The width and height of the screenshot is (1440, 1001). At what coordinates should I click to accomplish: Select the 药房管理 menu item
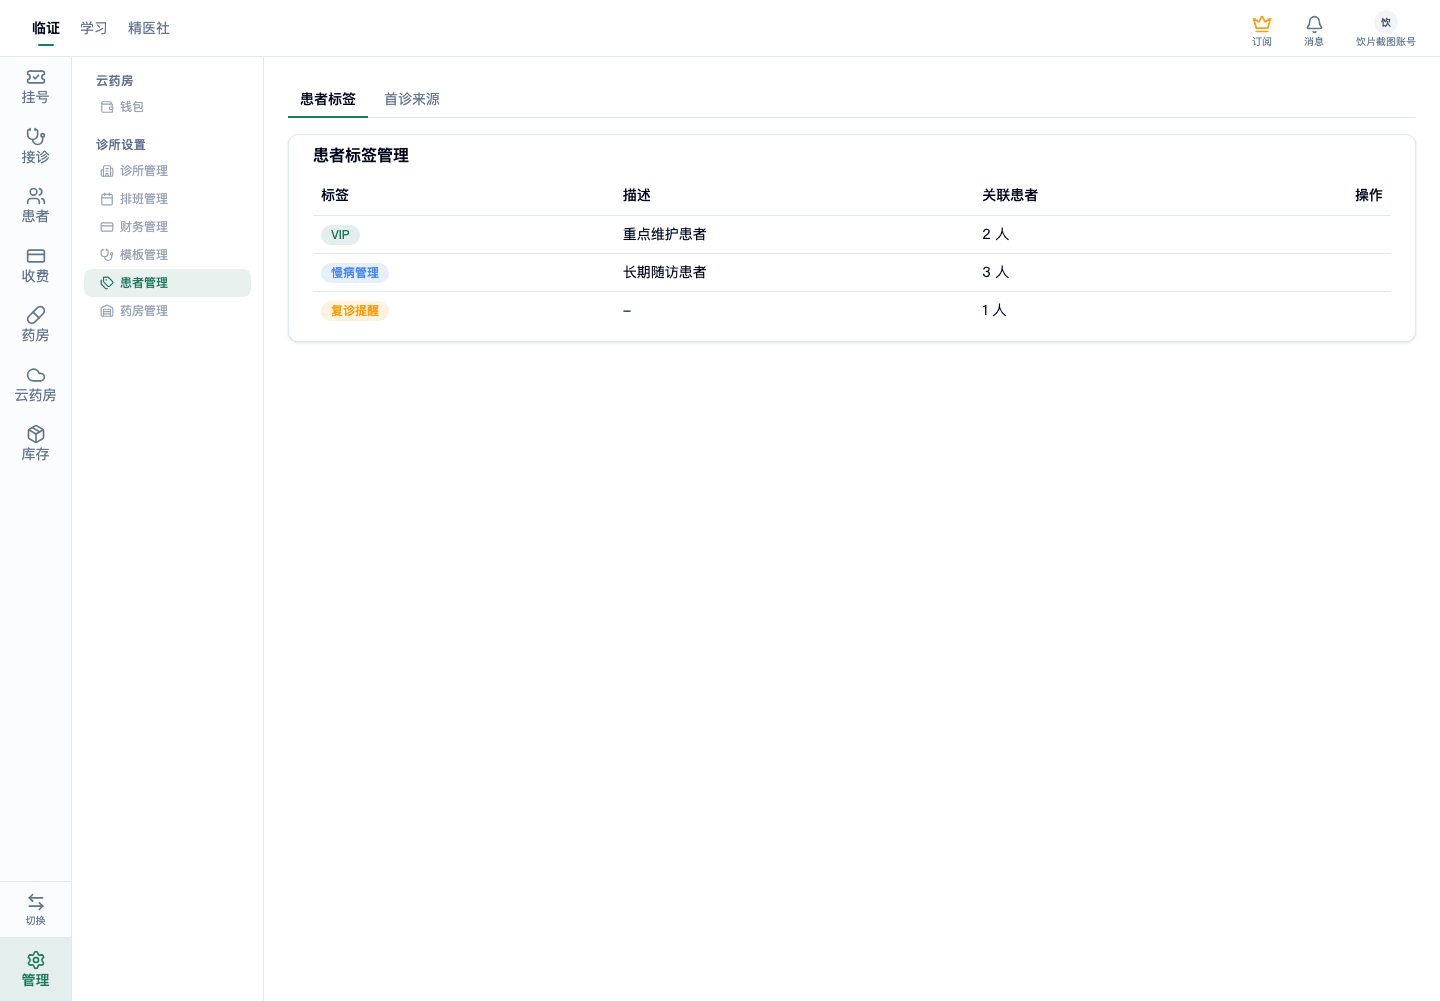[167, 311]
